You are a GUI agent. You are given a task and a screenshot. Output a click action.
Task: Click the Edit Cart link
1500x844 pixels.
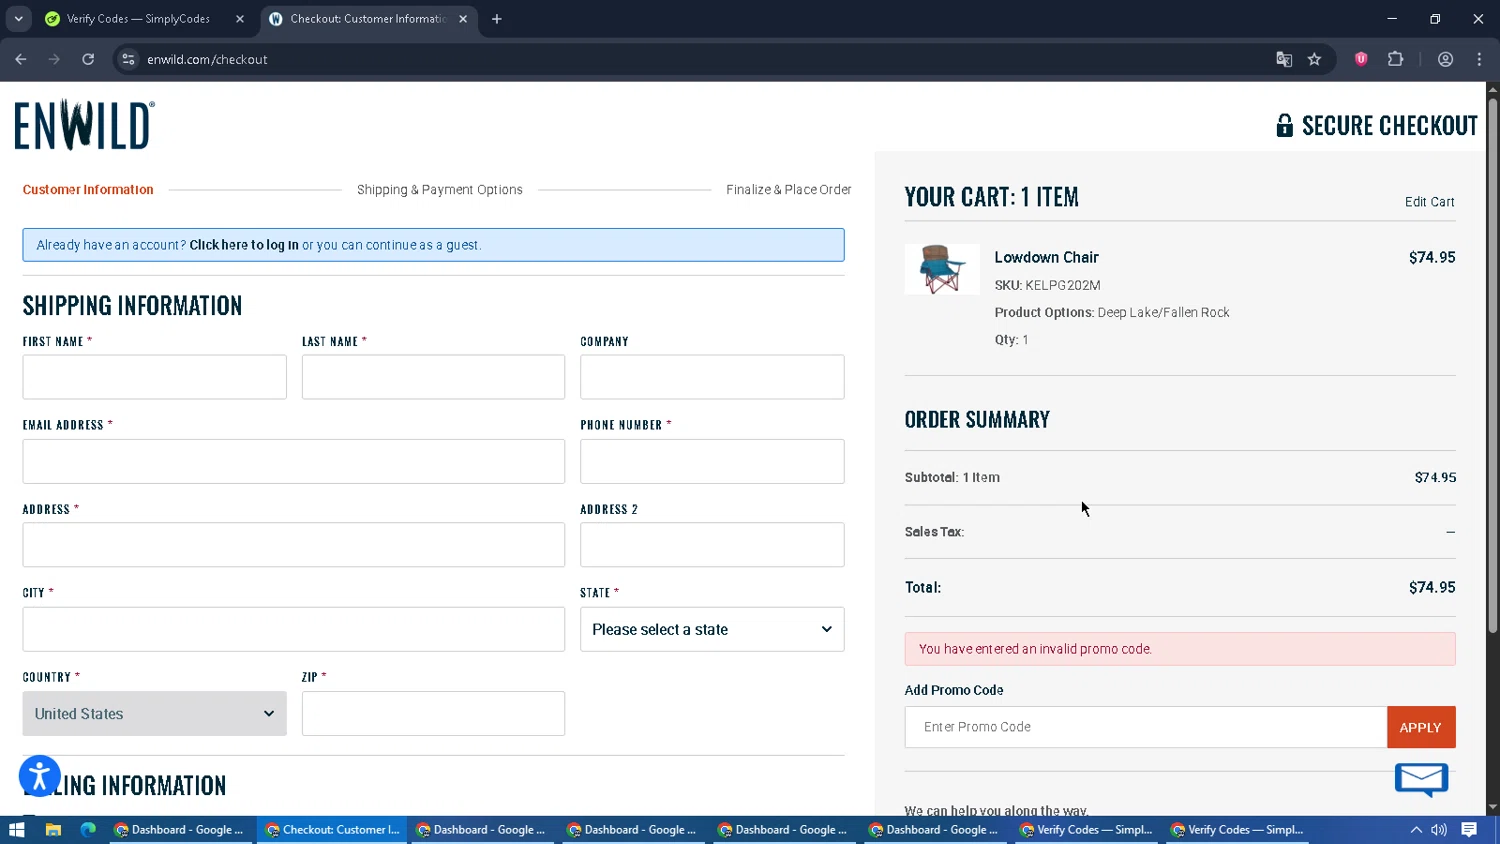1429,202
